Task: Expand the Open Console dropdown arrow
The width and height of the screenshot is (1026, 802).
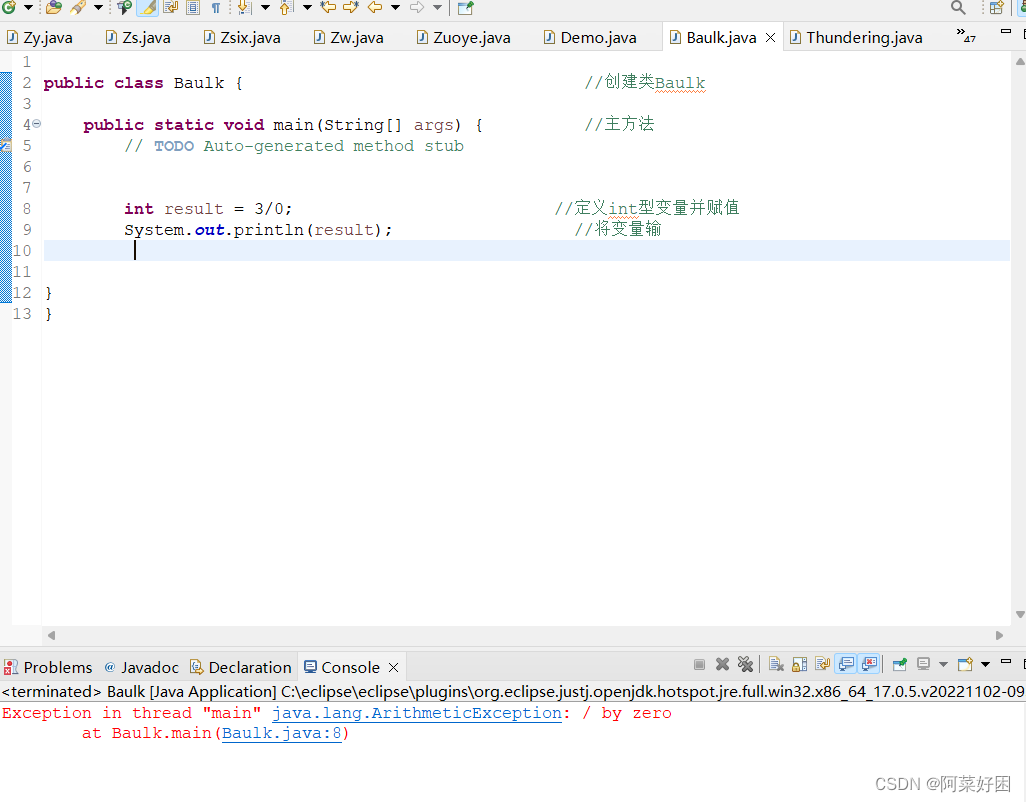Action: coord(985,665)
